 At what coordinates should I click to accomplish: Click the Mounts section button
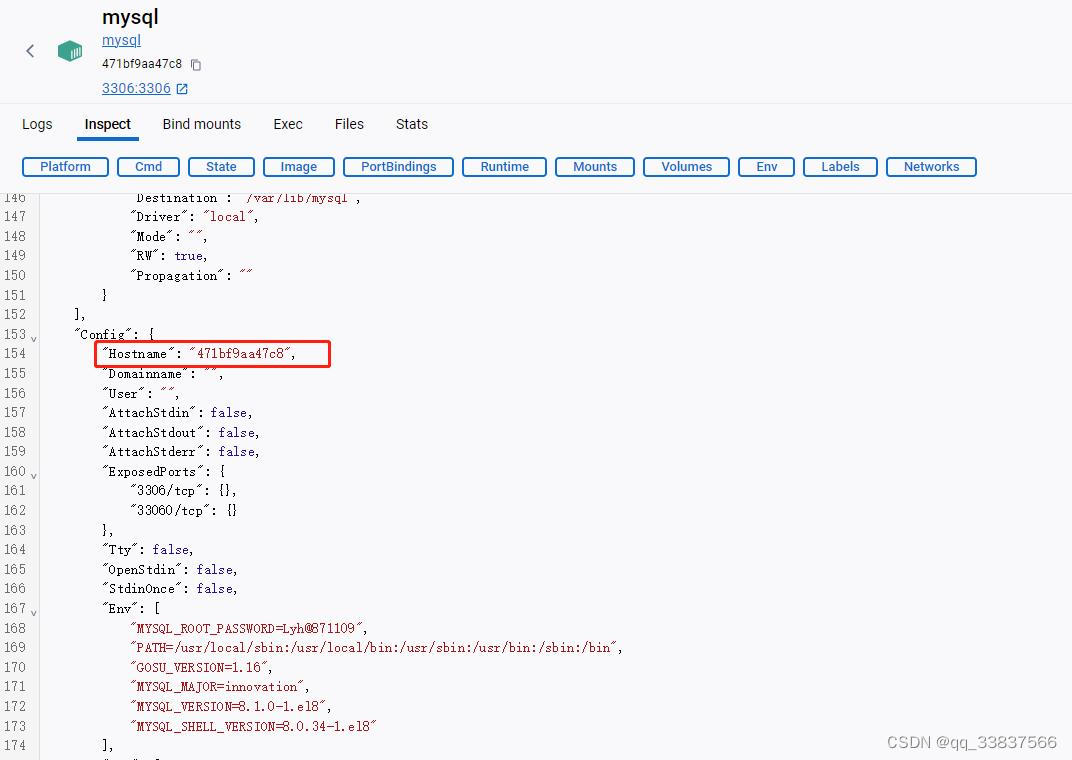[x=594, y=167]
